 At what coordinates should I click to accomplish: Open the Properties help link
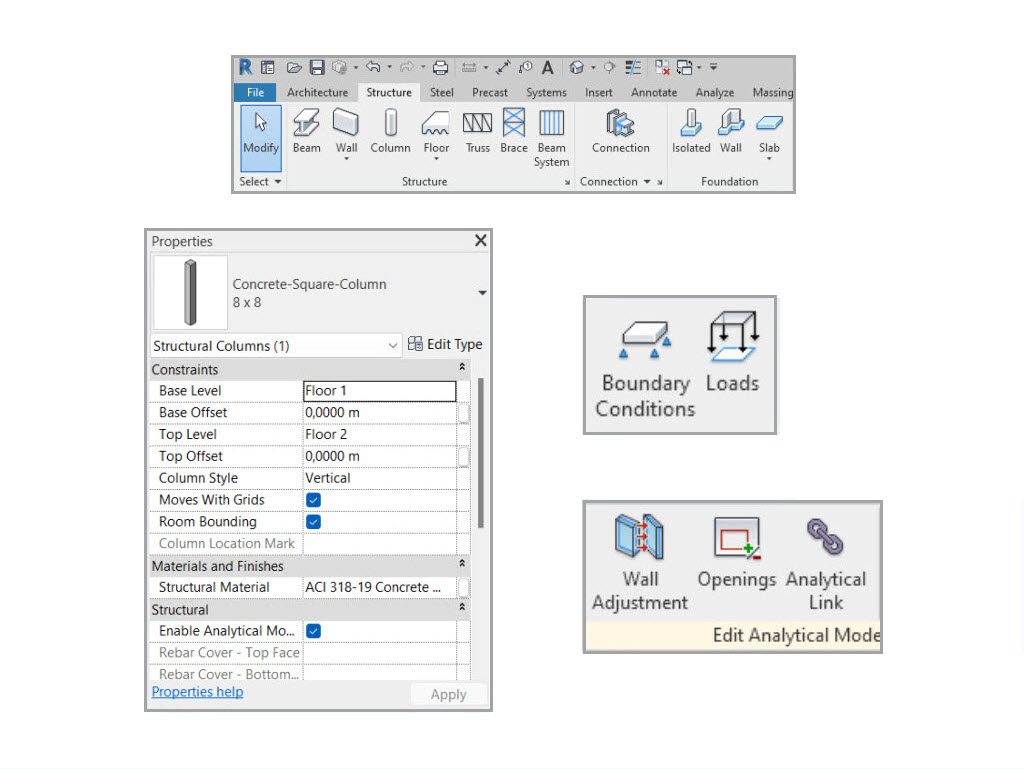click(196, 691)
